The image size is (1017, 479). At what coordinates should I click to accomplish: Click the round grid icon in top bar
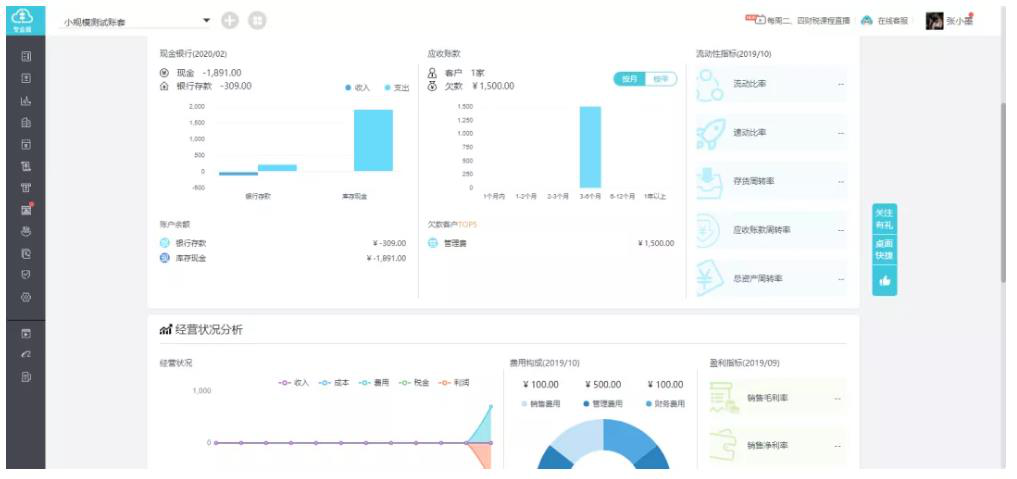pyautogui.click(x=257, y=21)
